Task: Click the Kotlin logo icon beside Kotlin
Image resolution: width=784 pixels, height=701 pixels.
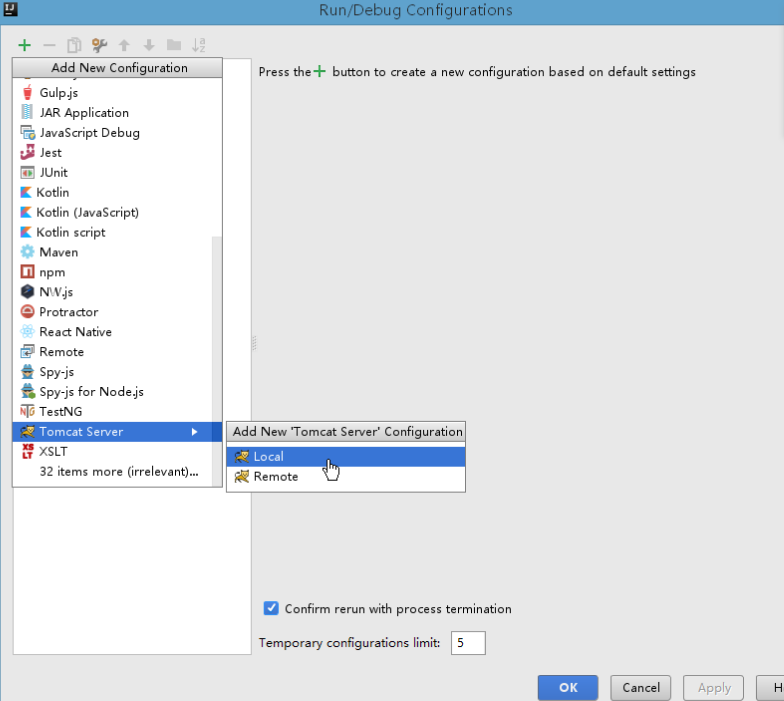Action: [26, 192]
